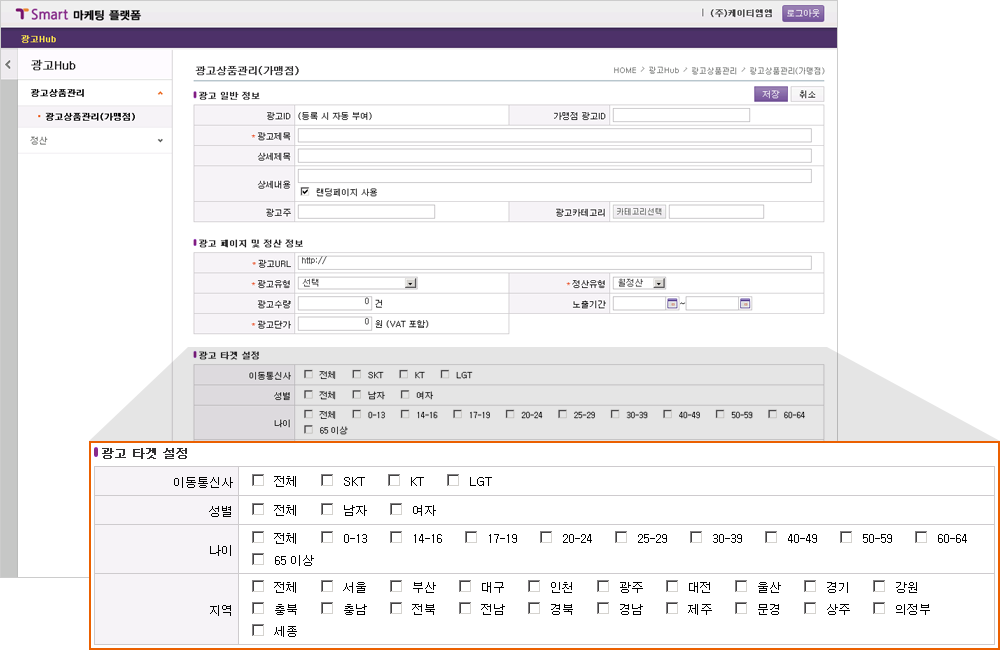Viewport: 1000px width, 650px height.
Task: Open the 광고유형 선택 dropdown
Action: 358,283
